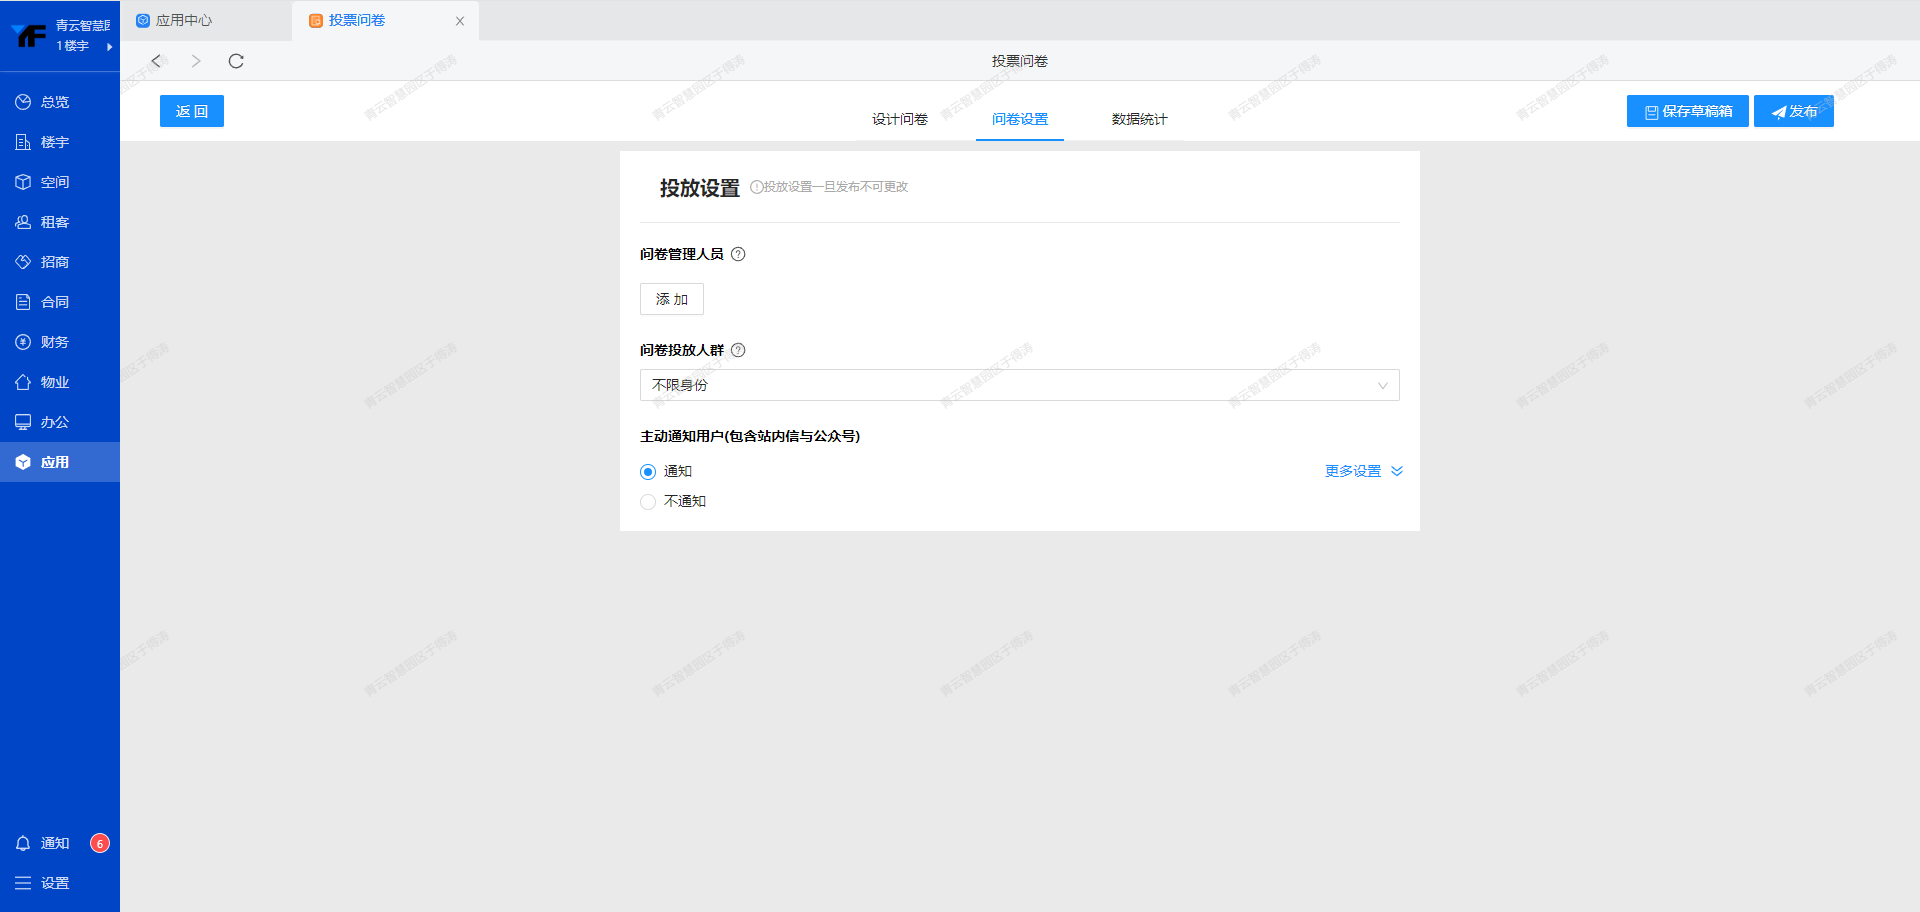Open the 不限身份 audience dropdown
The height and width of the screenshot is (912, 1920).
1019,385
